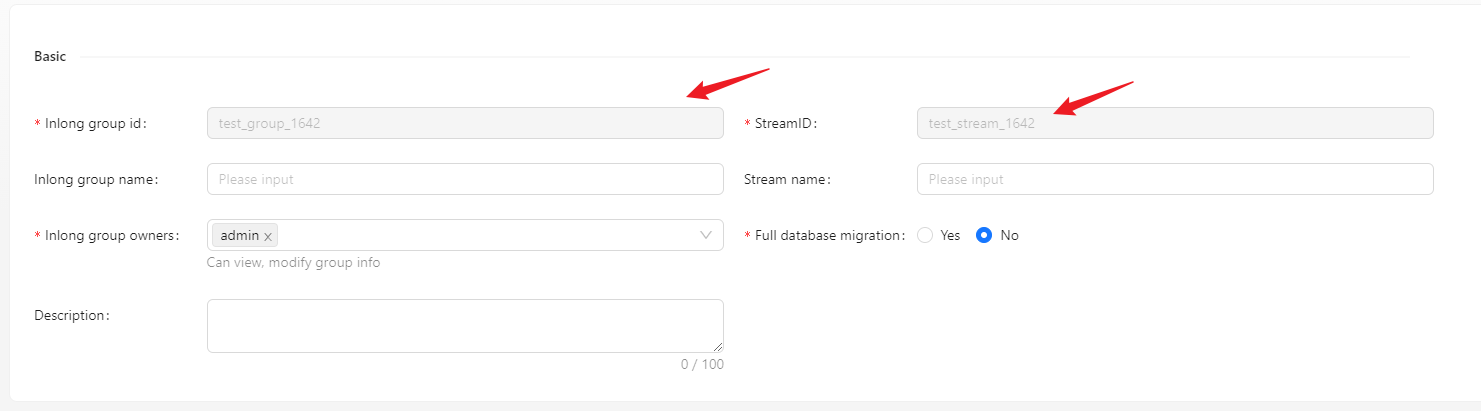Click the 0 / 100 character counter
The height and width of the screenshot is (411, 1481).
pyautogui.click(x=702, y=364)
